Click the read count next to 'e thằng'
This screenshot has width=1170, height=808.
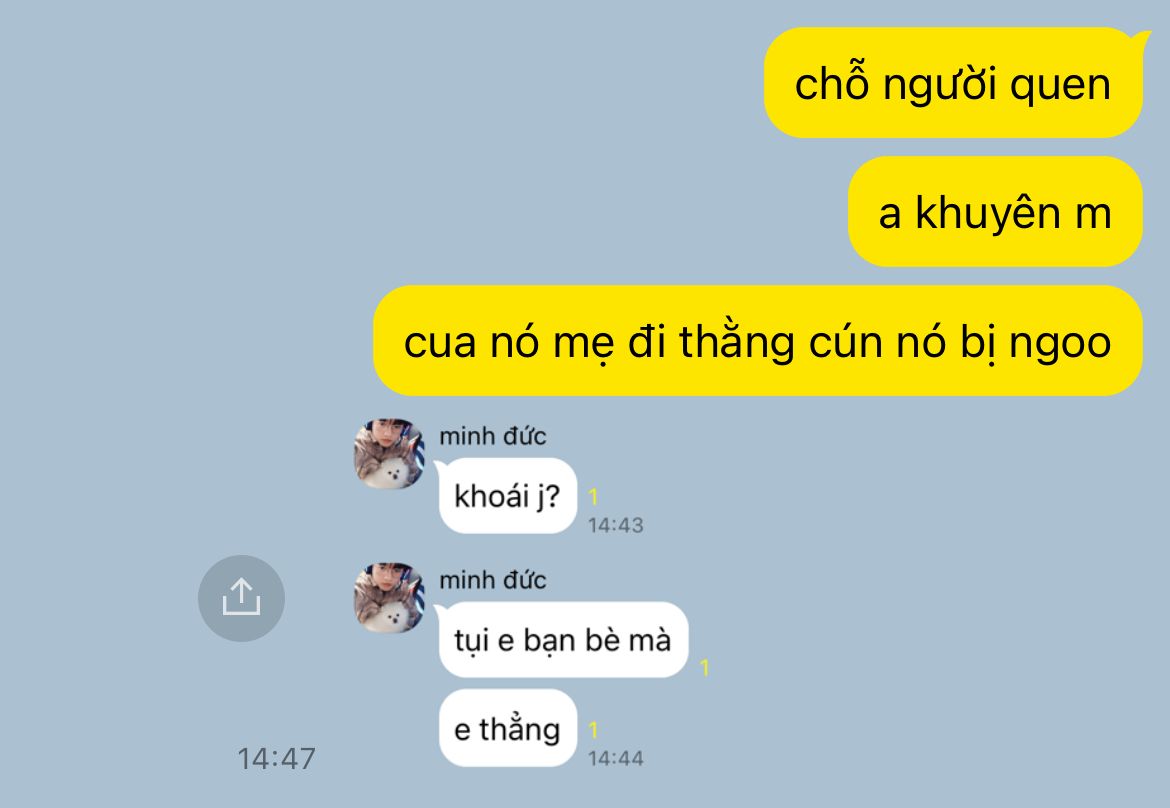(x=593, y=730)
